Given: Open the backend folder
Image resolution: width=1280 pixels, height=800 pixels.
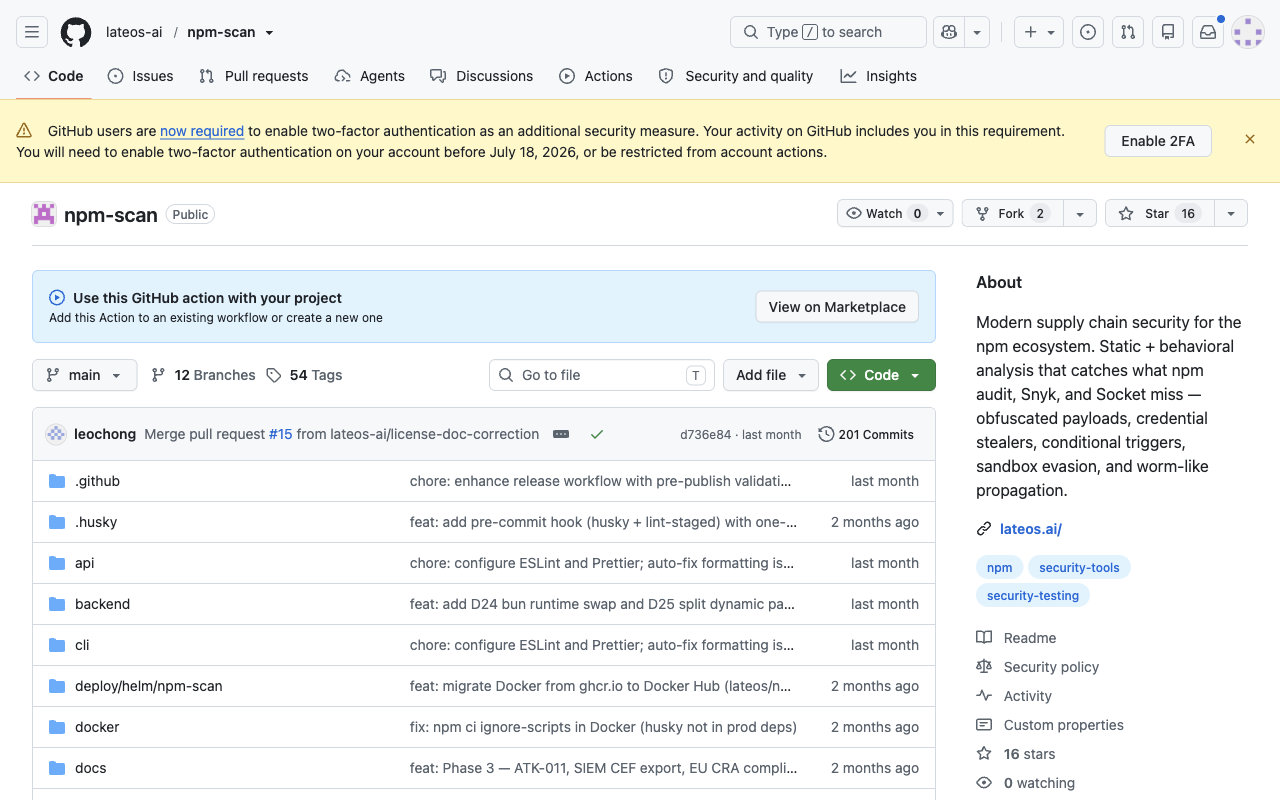Looking at the screenshot, I should click(102, 604).
